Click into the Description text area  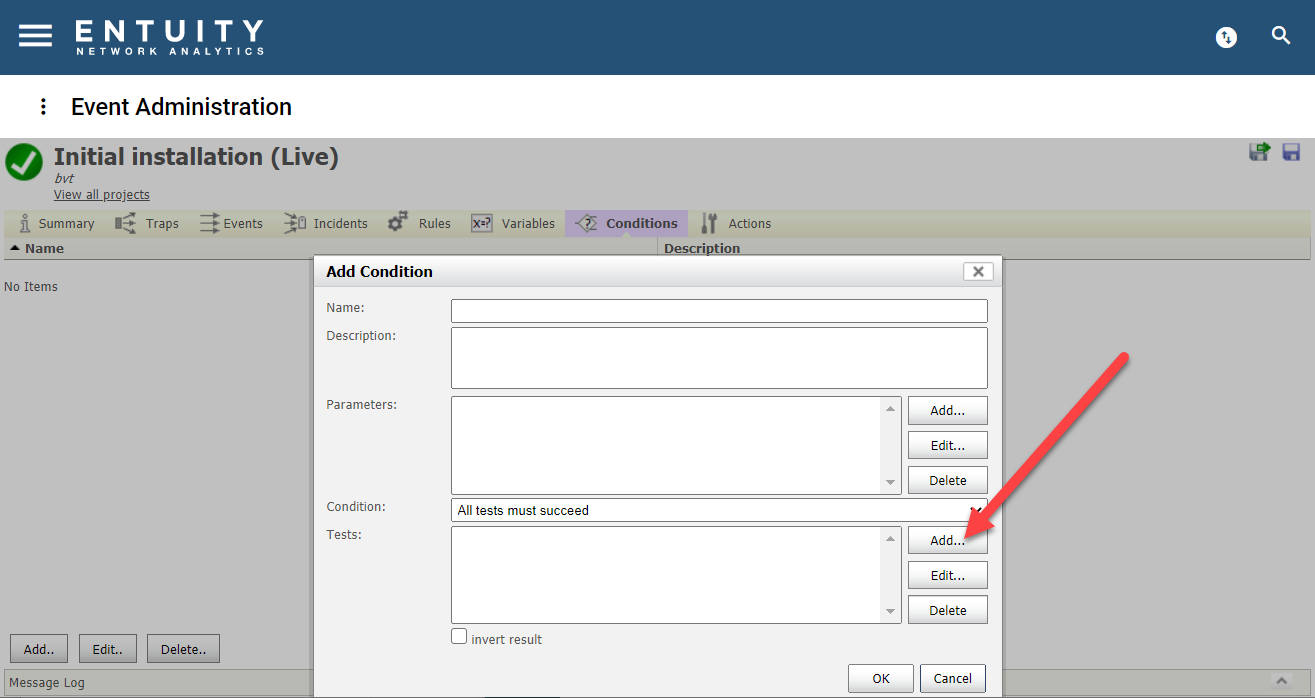pos(719,358)
